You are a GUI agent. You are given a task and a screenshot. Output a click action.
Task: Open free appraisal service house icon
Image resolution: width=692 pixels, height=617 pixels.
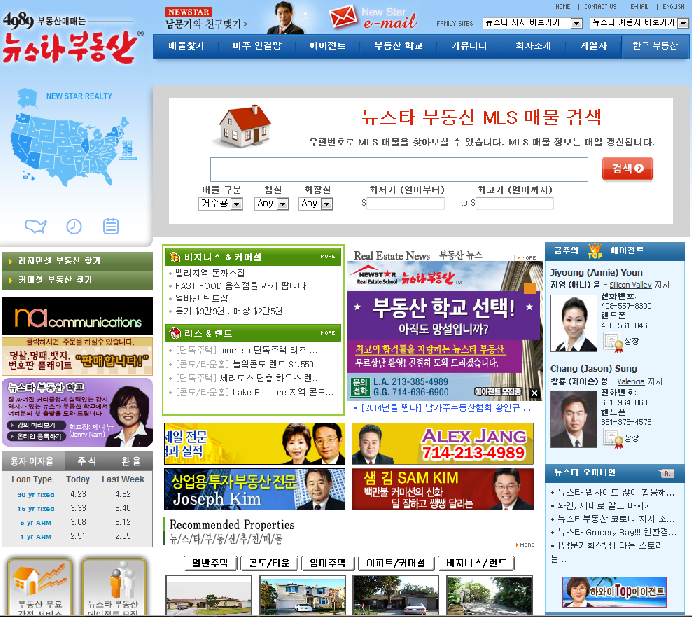click(x=40, y=587)
